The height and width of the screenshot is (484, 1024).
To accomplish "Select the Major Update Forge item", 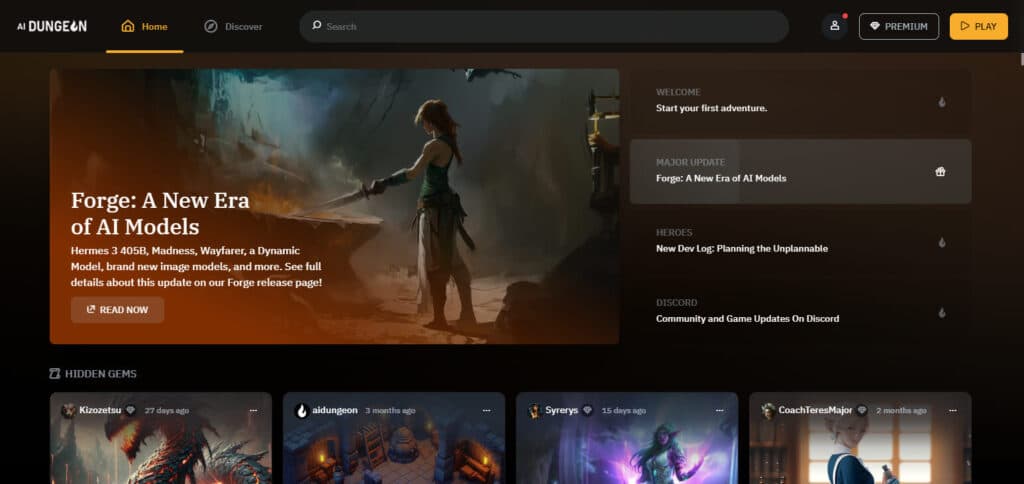I will (x=800, y=170).
